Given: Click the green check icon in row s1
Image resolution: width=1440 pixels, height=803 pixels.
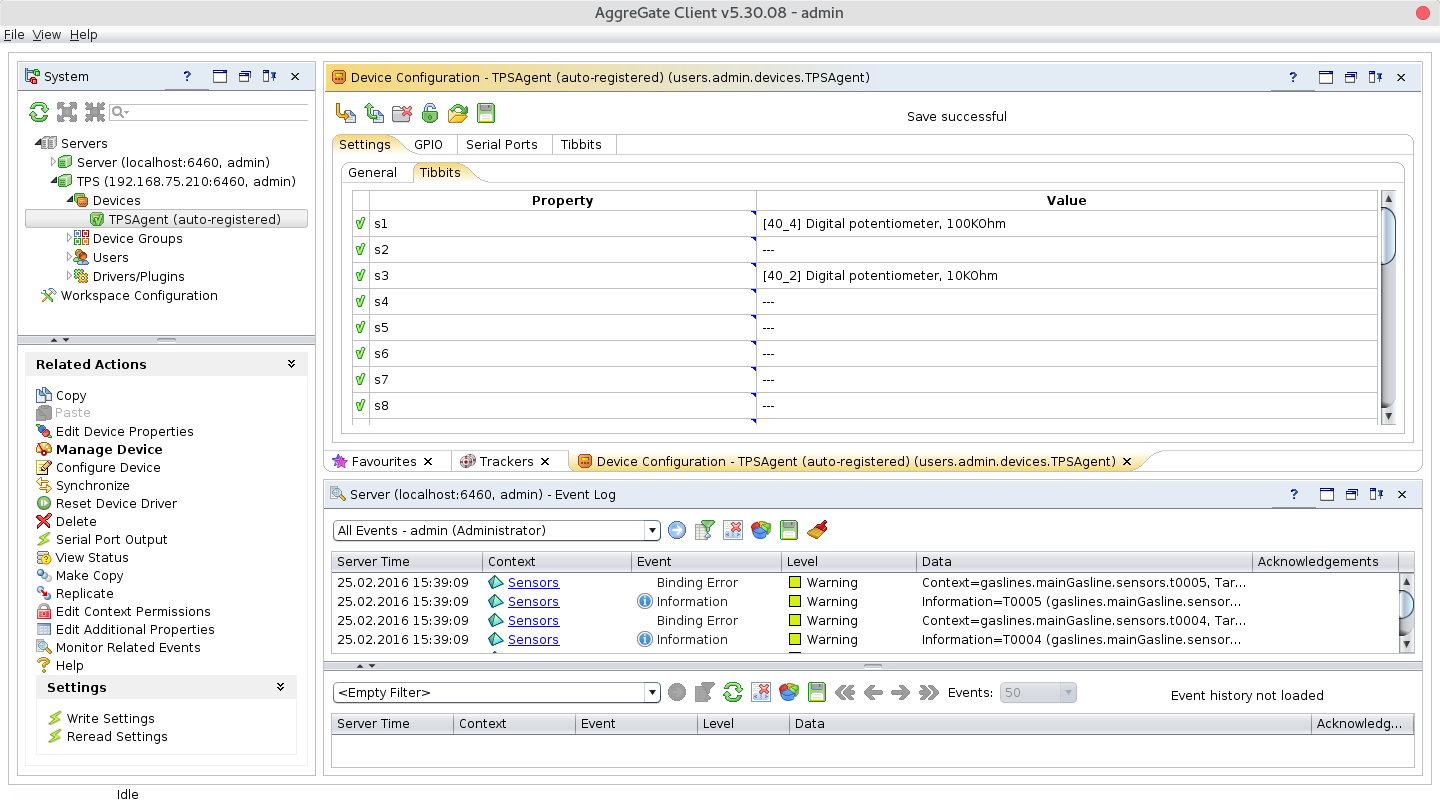Looking at the screenshot, I should 360,223.
